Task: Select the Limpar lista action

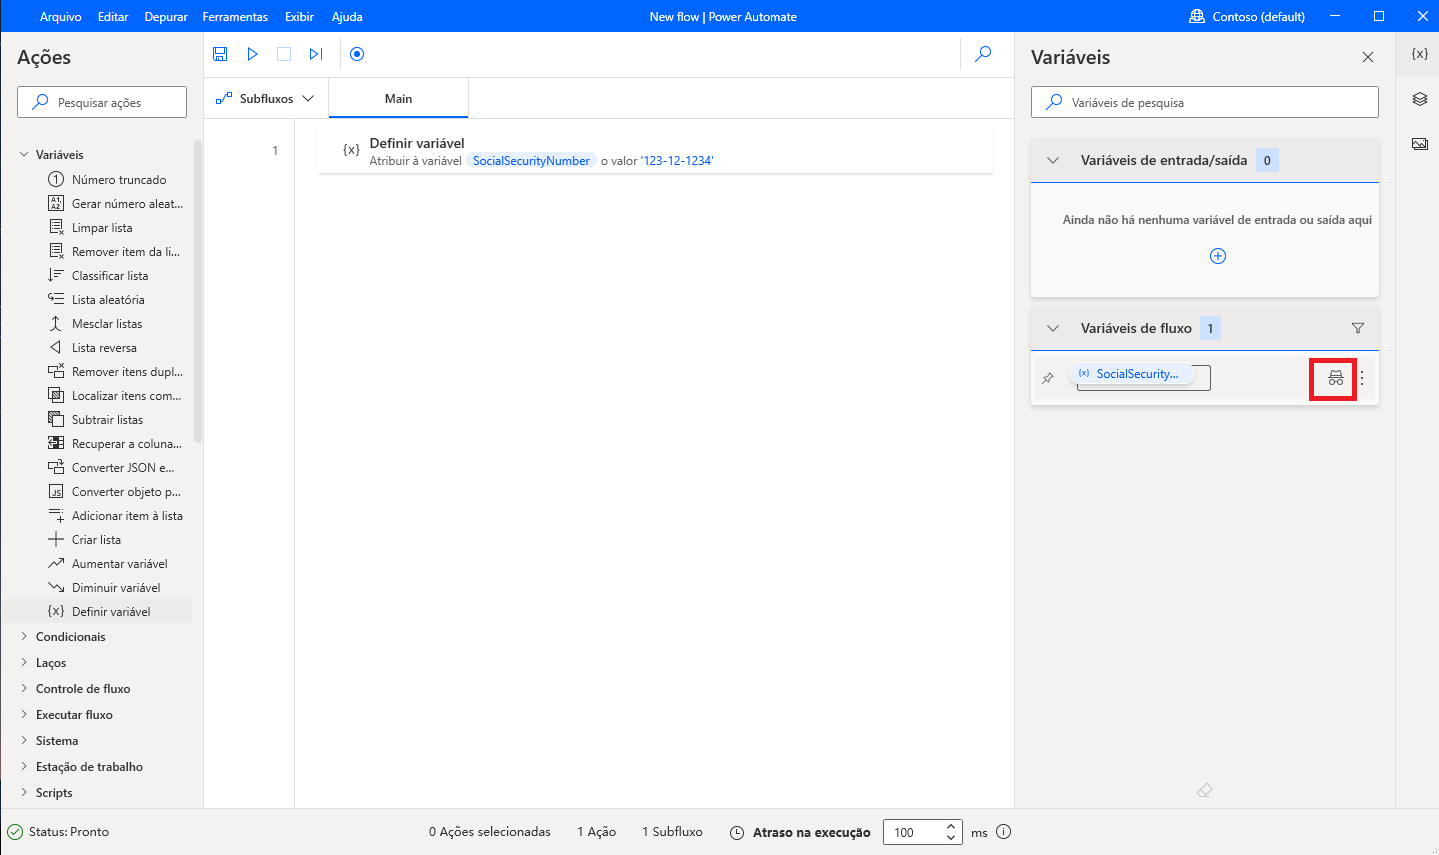Action: point(90,228)
